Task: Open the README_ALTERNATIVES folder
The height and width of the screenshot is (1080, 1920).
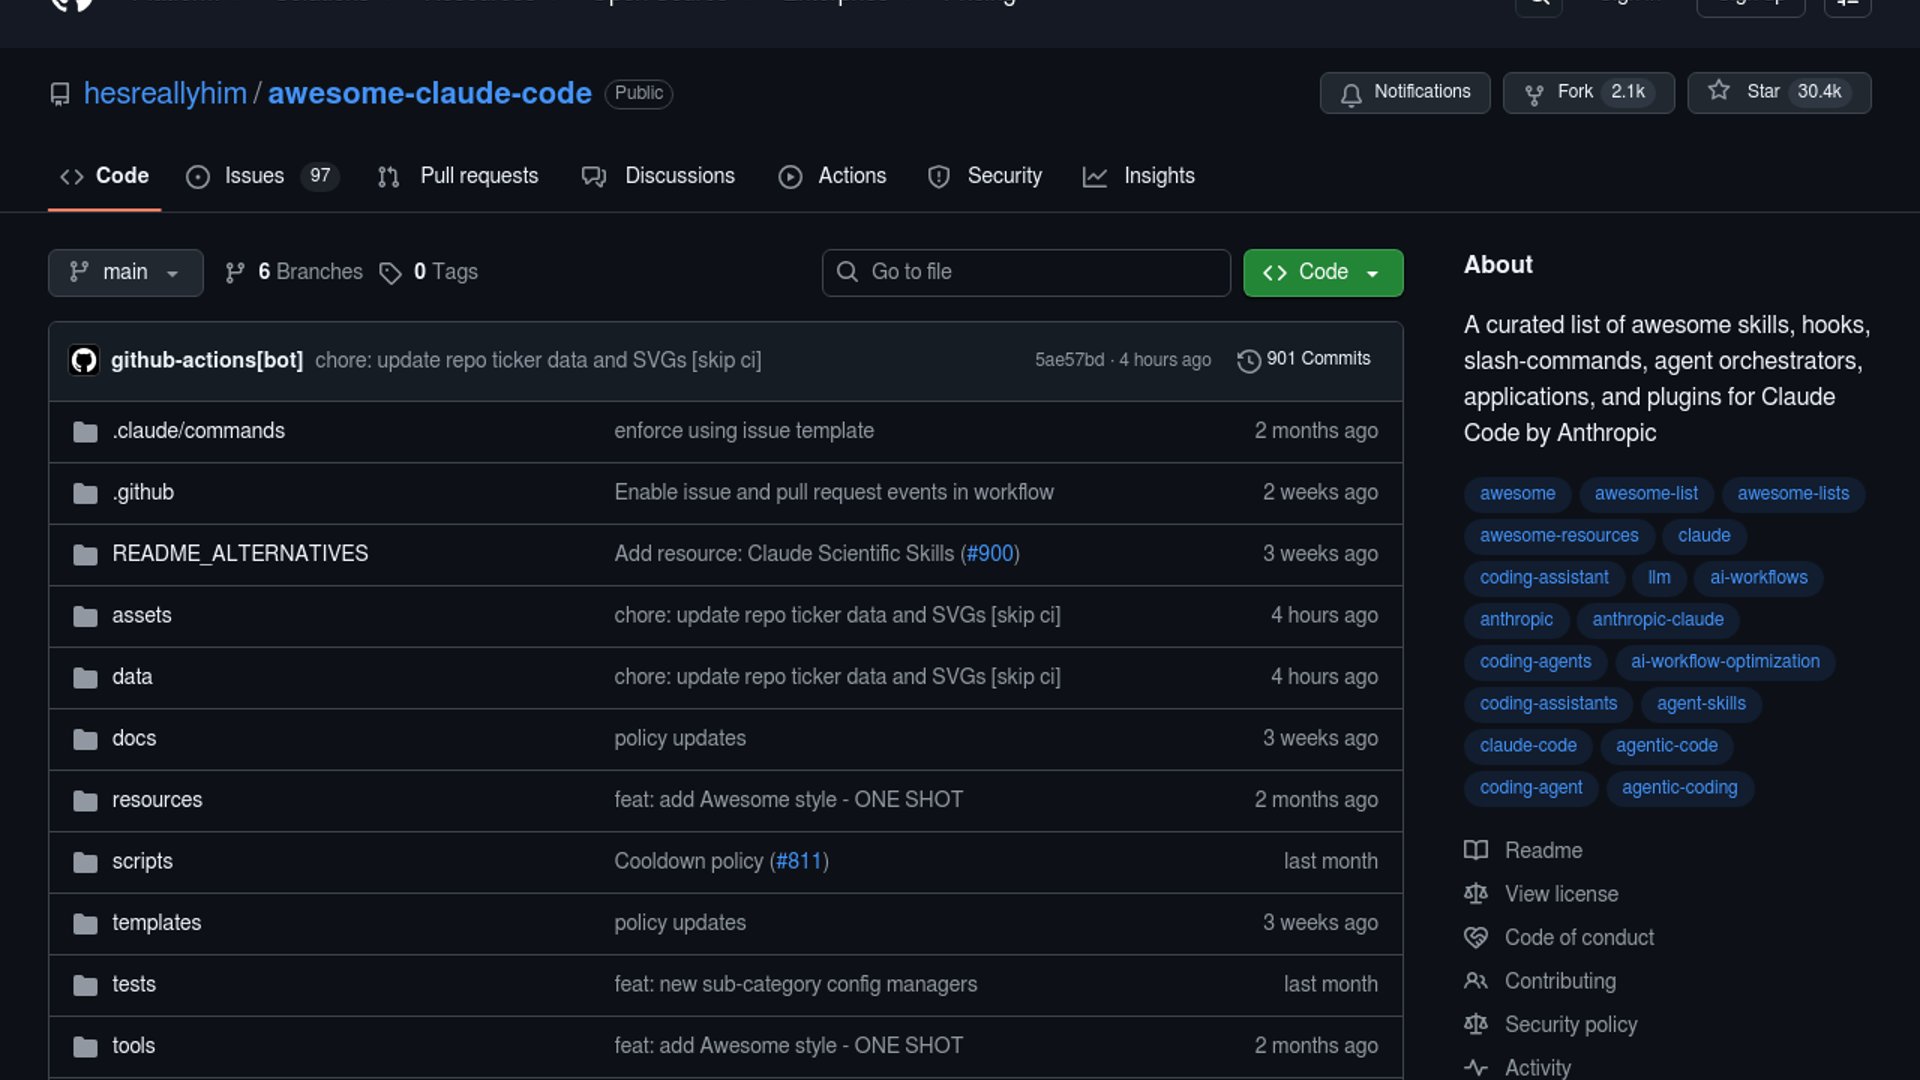Action: coord(240,553)
